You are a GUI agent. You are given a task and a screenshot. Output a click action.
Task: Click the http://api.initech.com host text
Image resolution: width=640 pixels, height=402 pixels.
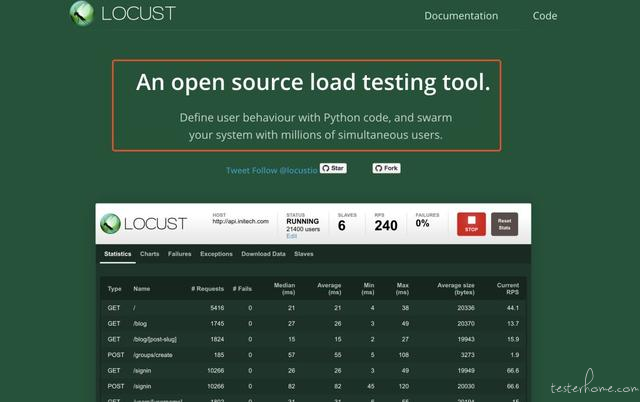click(241, 222)
